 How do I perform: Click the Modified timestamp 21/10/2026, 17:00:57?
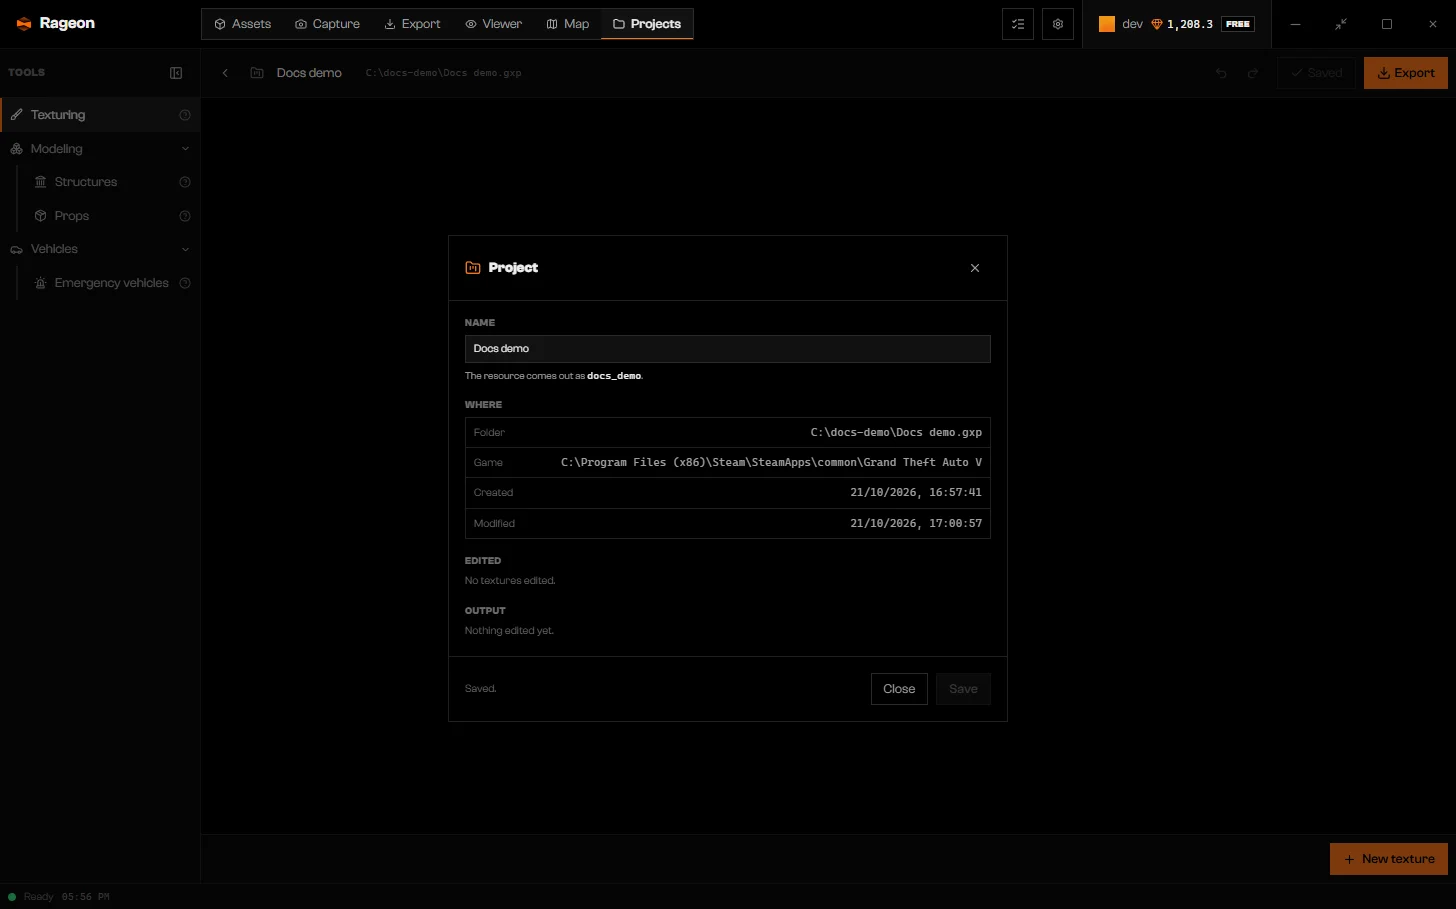pos(916,524)
